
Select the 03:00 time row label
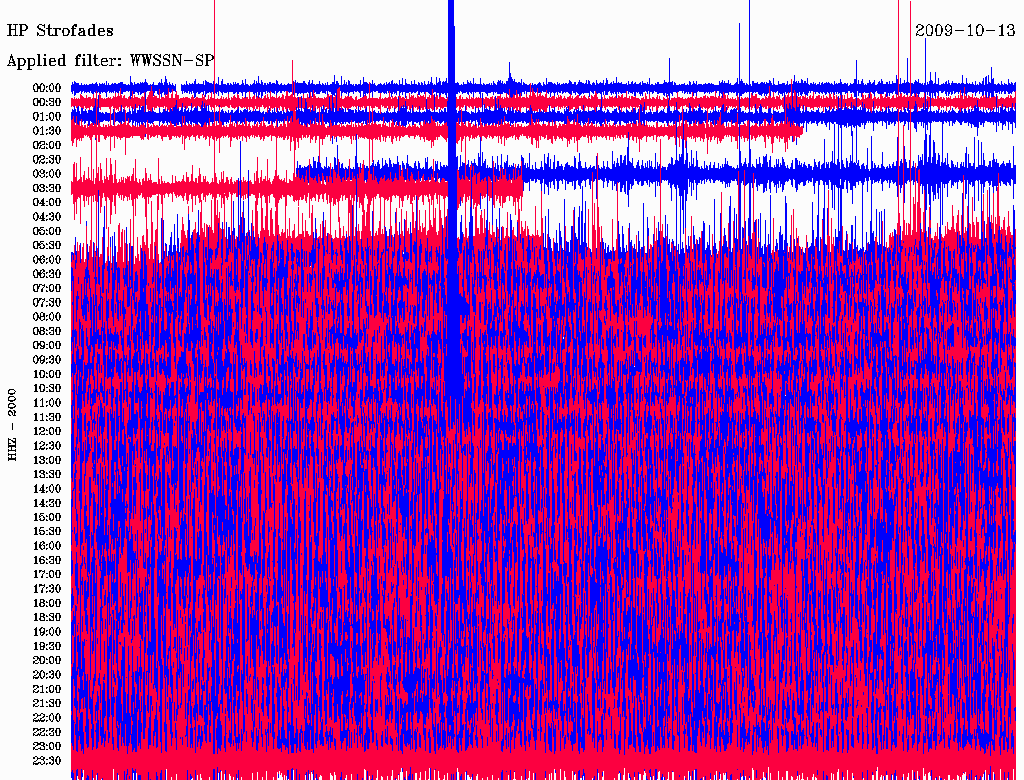pyautogui.click(x=48, y=174)
